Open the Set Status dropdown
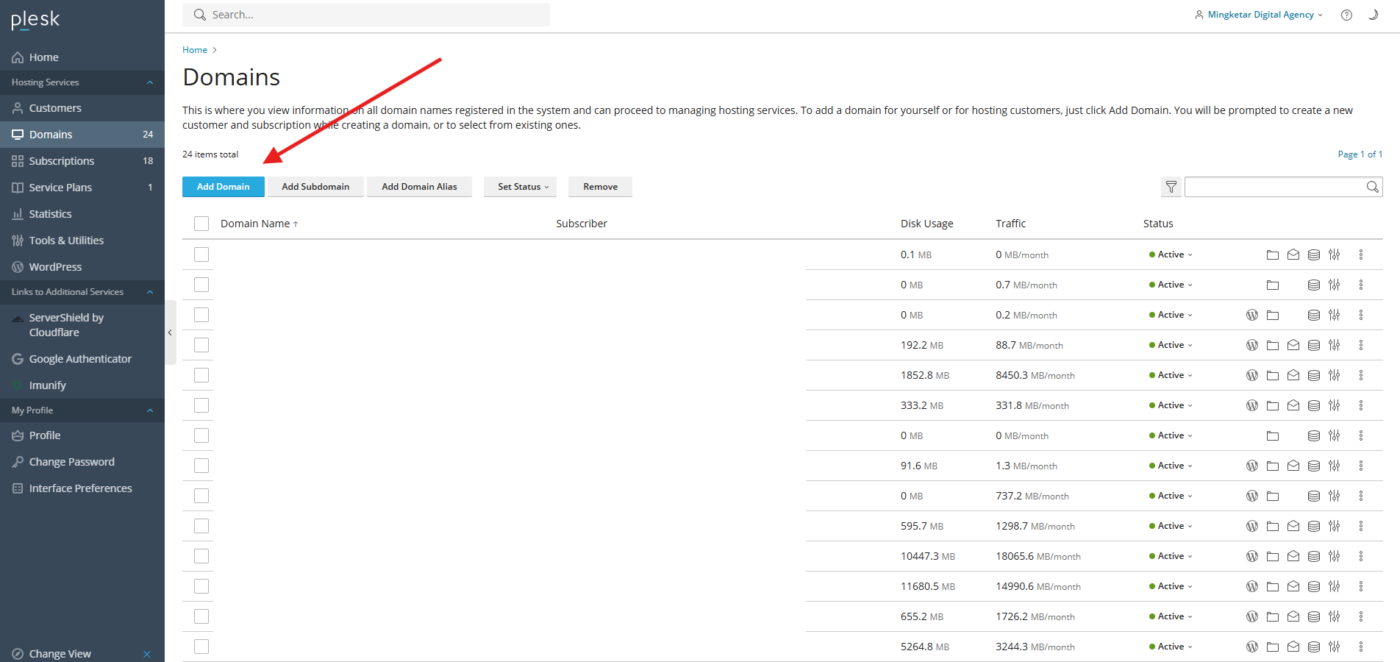Screen dimensions: 1400x662 [520, 187]
